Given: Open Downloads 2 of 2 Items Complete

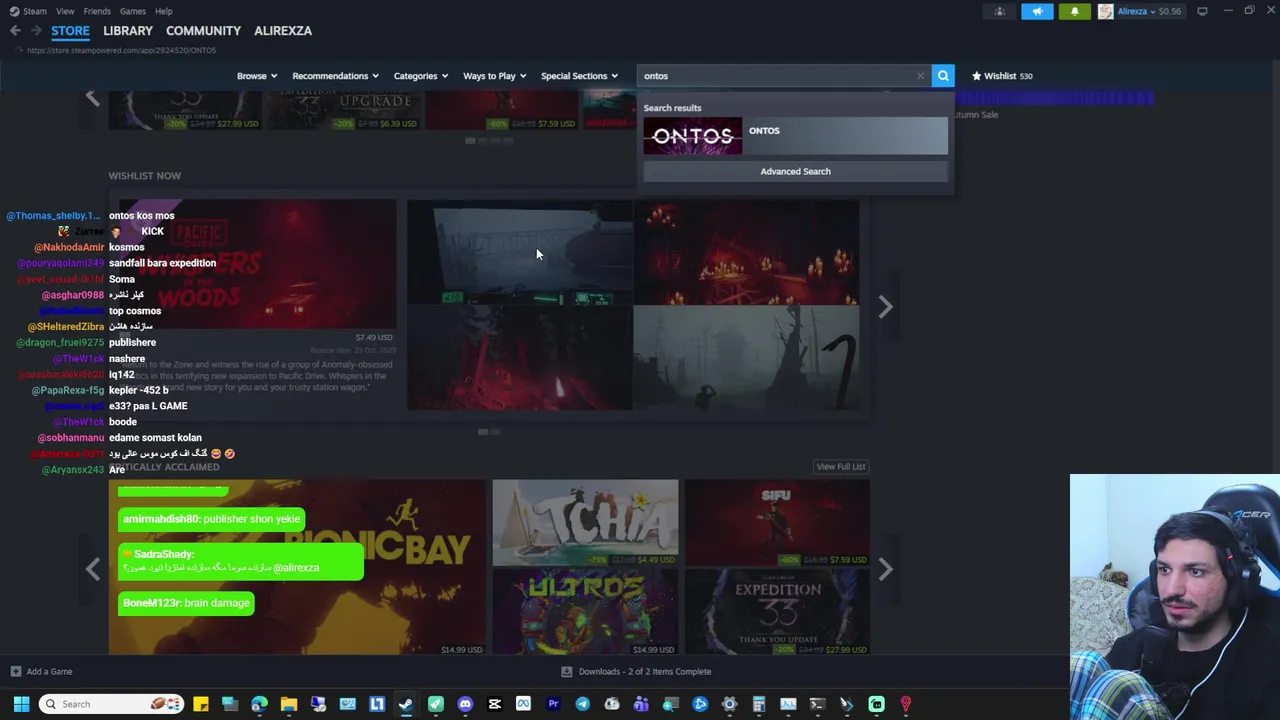Looking at the screenshot, I should tap(645, 672).
